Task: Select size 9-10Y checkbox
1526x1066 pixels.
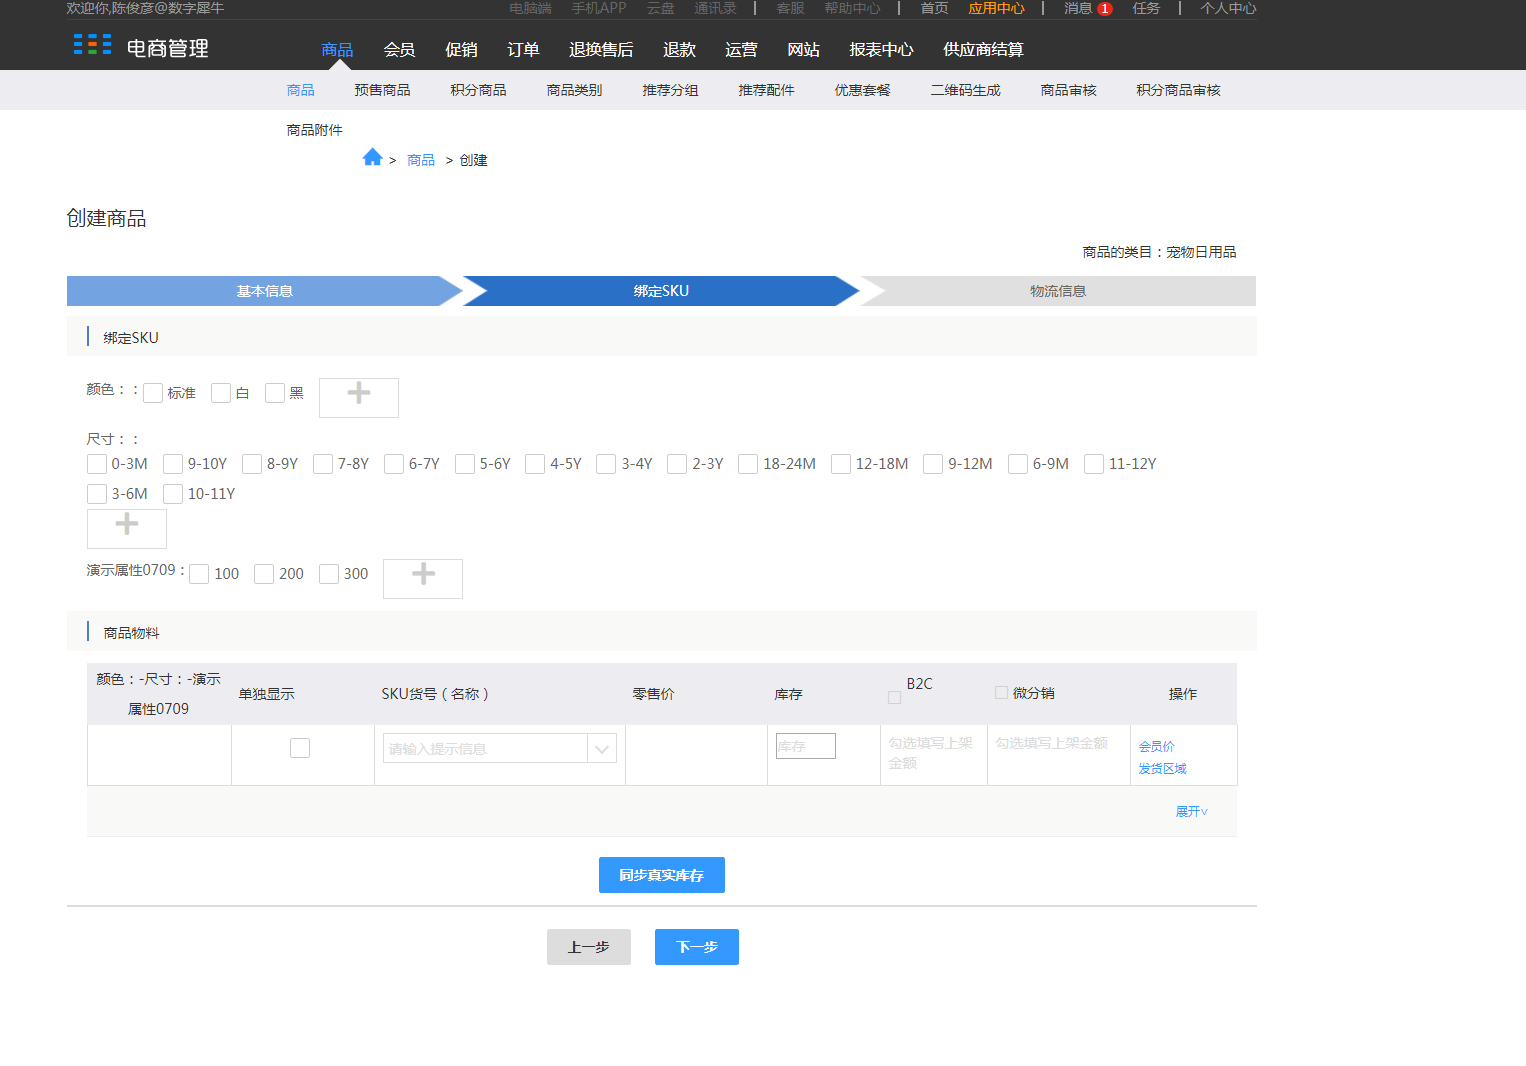Action: coord(173,464)
